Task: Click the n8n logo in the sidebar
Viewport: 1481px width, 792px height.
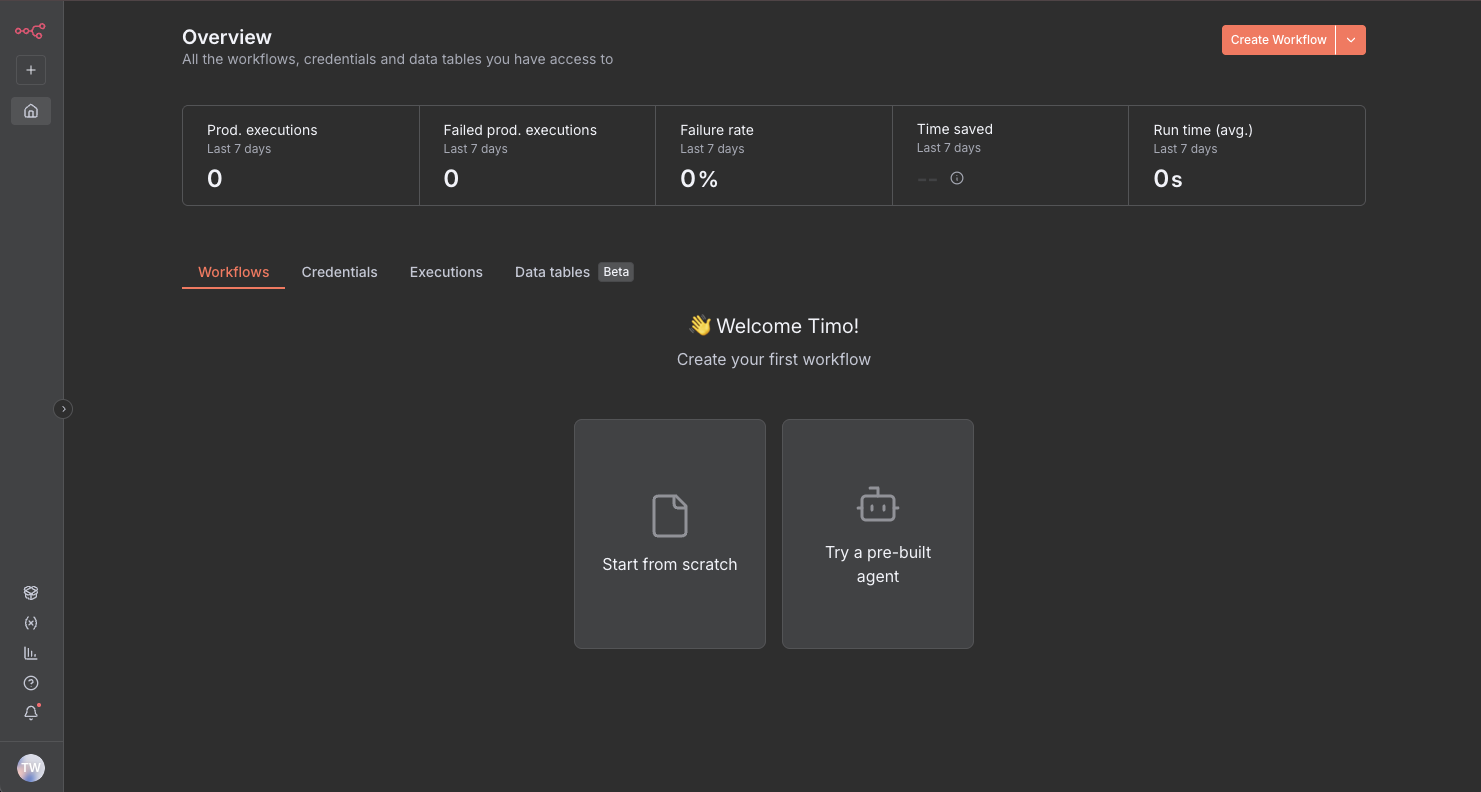Action: [x=30, y=31]
